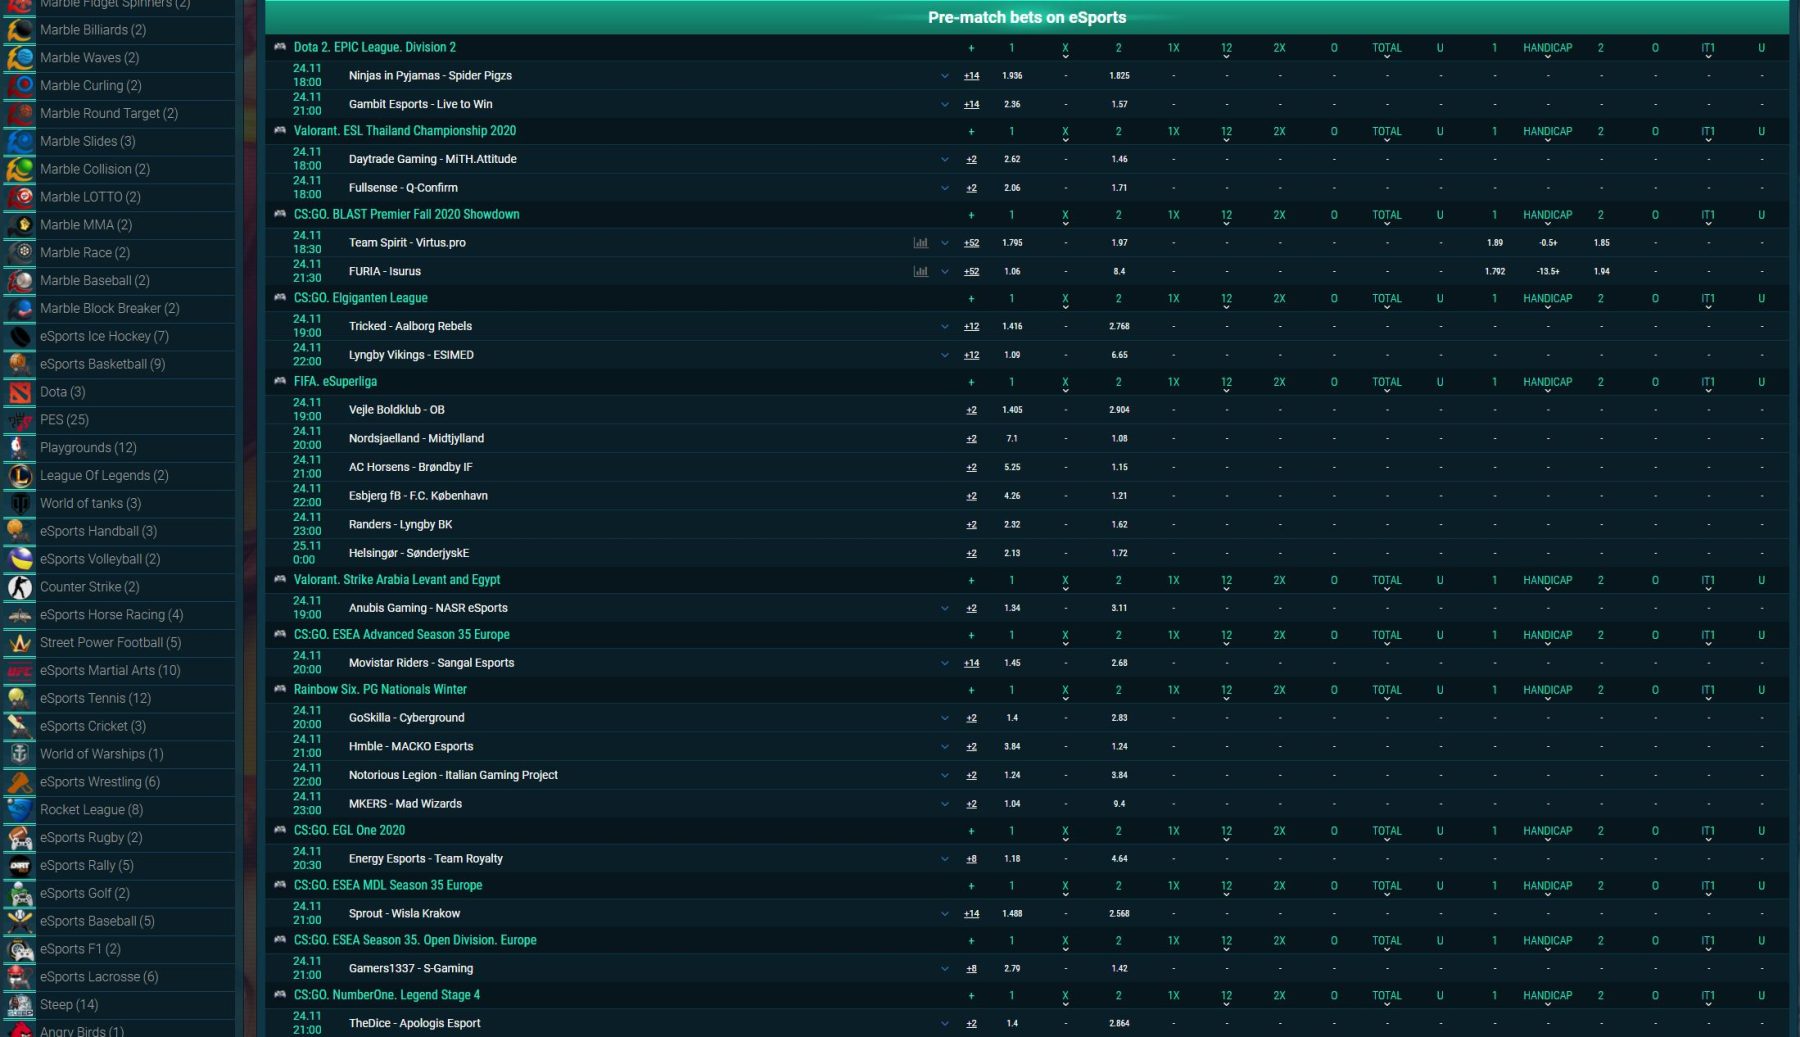Screen dimensions: 1800x1037
Task: Pick Gamers1337 win odds 2.79
Action: click(1012, 969)
